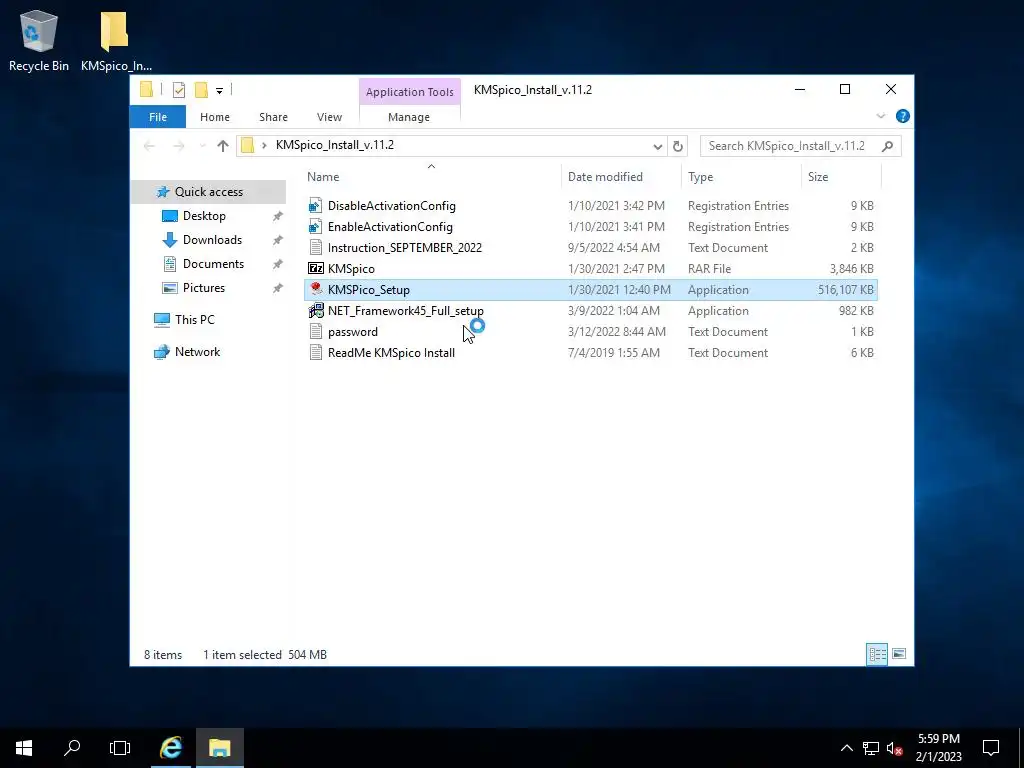Click the search magnifier icon in Explorer
The height and width of the screenshot is (768, 1024).
[887, 146]
